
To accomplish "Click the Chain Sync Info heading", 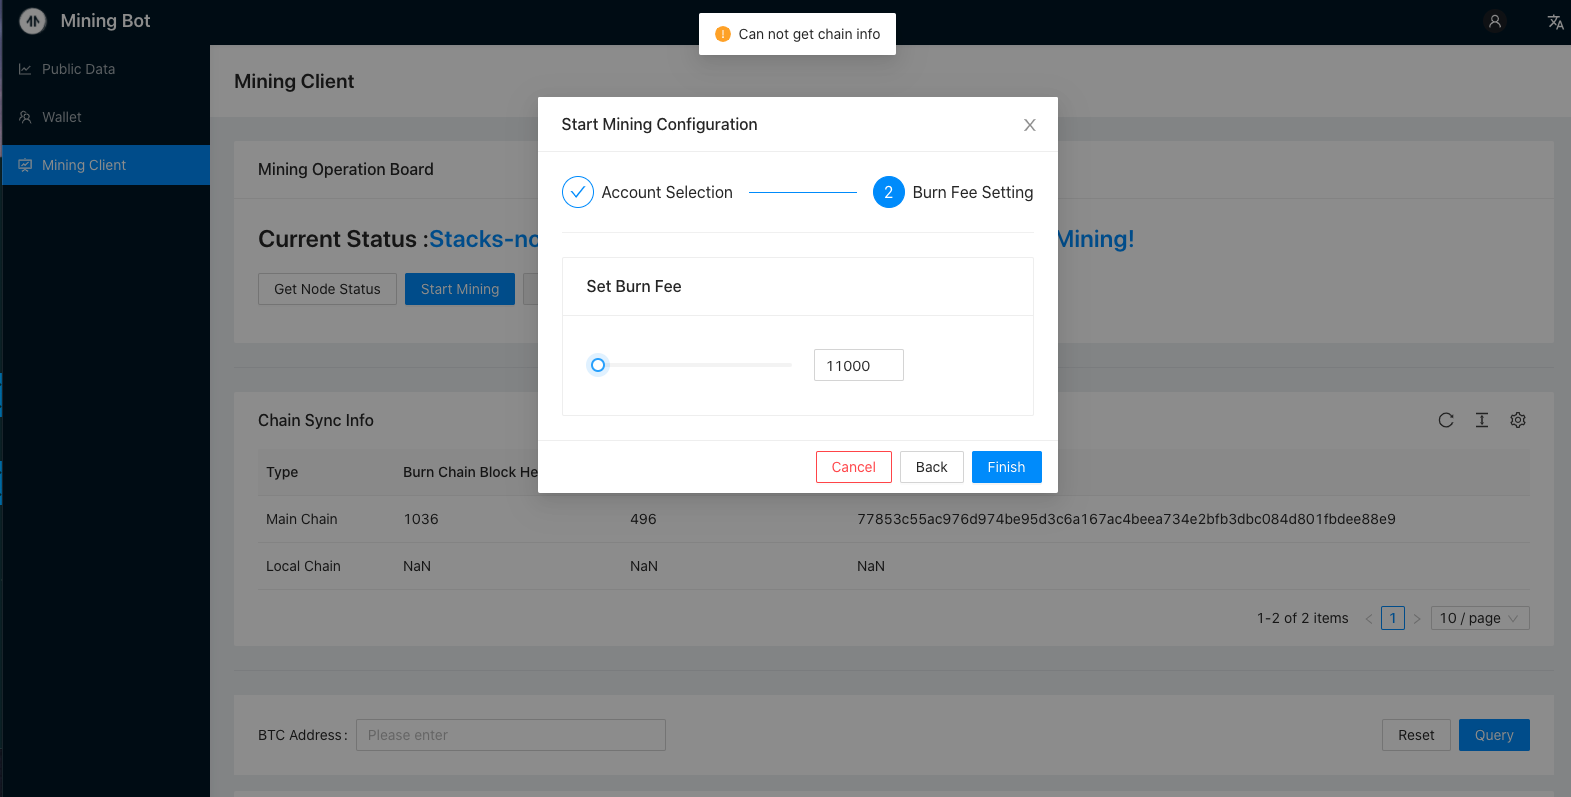I will pyautogui.click(x=316, y=420).
